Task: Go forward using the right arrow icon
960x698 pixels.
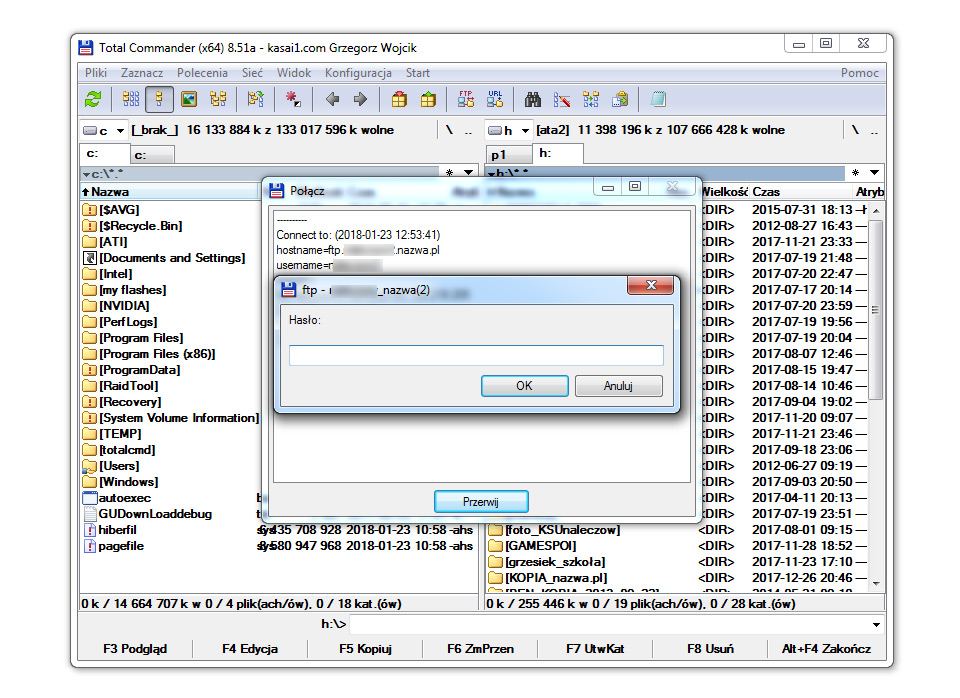Action: [360, 99]
